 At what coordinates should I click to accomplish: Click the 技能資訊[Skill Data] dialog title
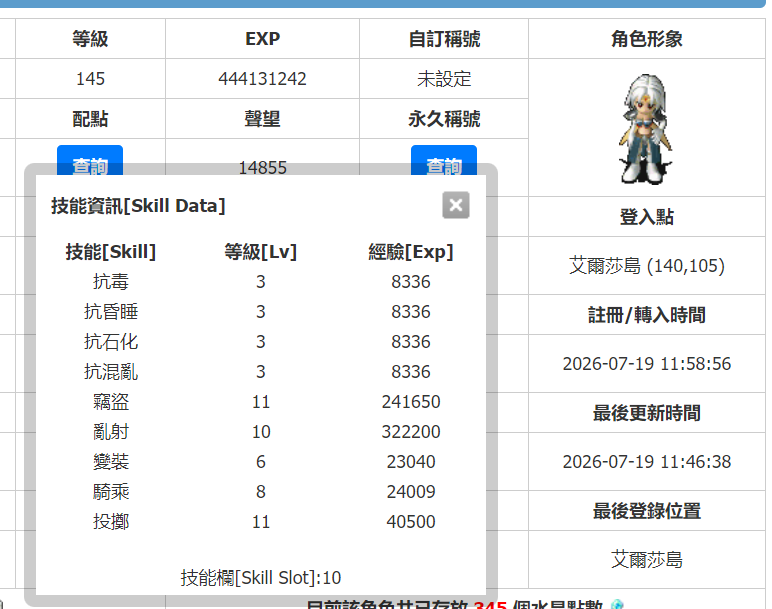pyautogui.click(x=138, y=205)
